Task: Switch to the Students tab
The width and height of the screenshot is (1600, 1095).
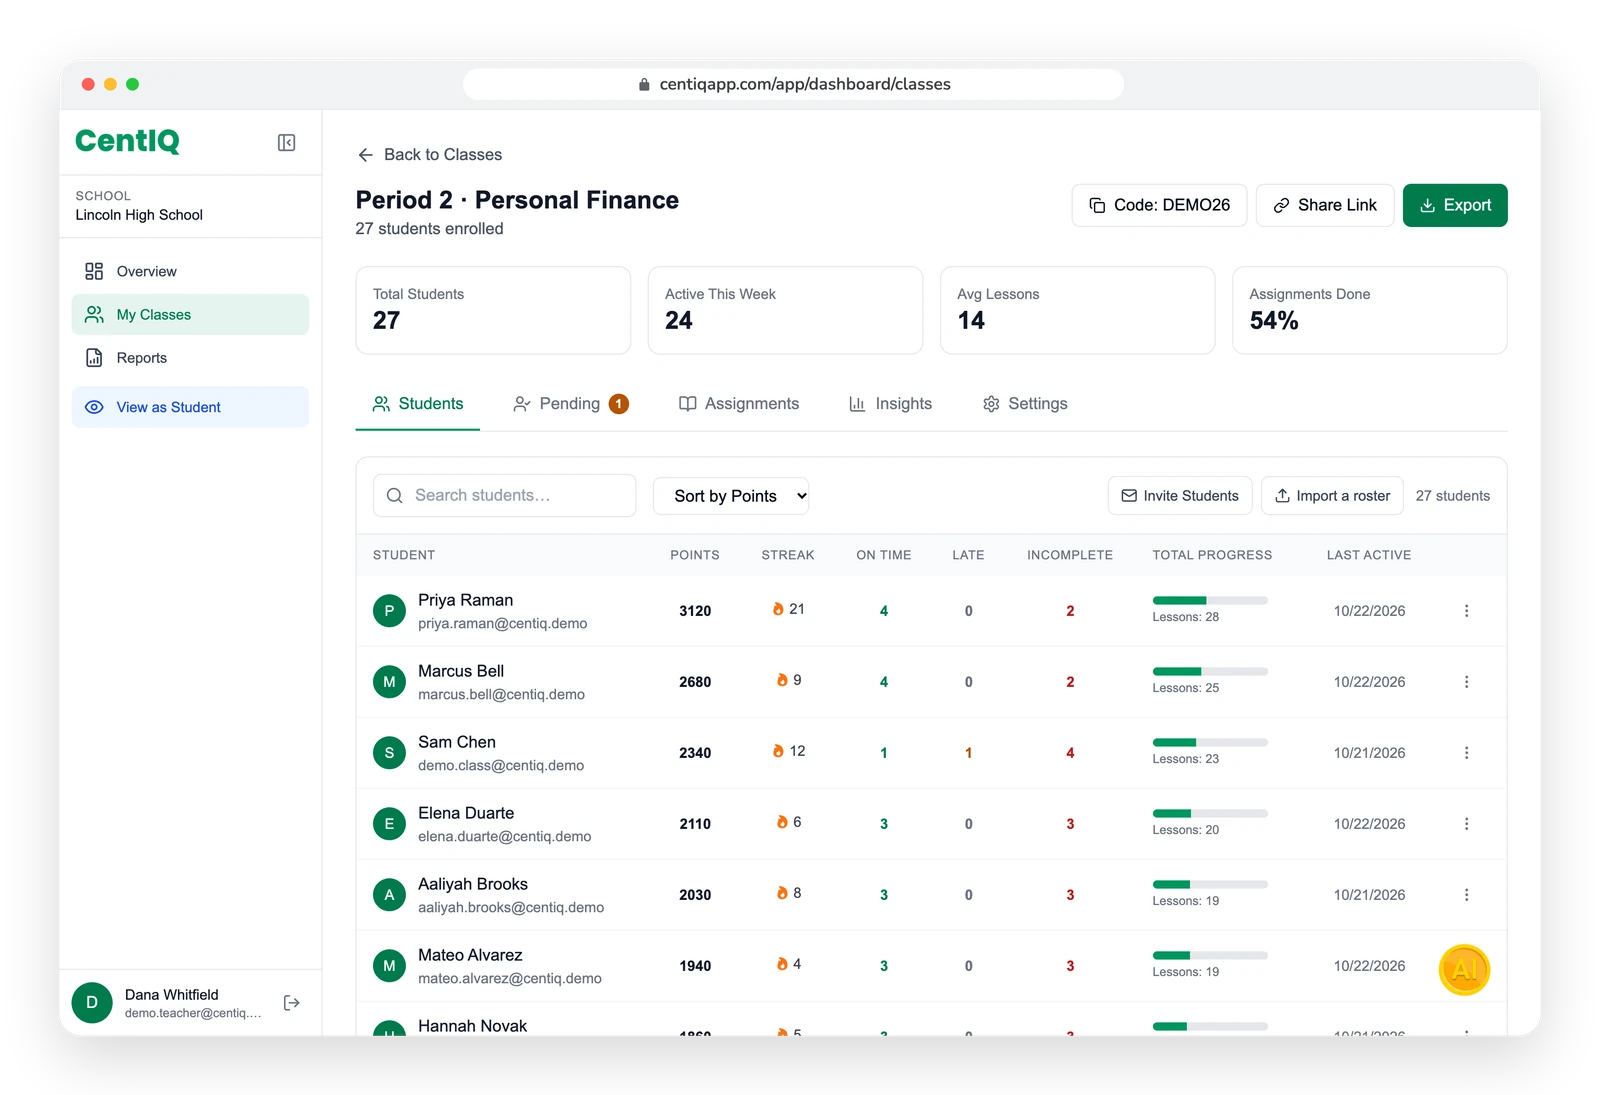Action: pyautogui.click(x=418, y=404)
